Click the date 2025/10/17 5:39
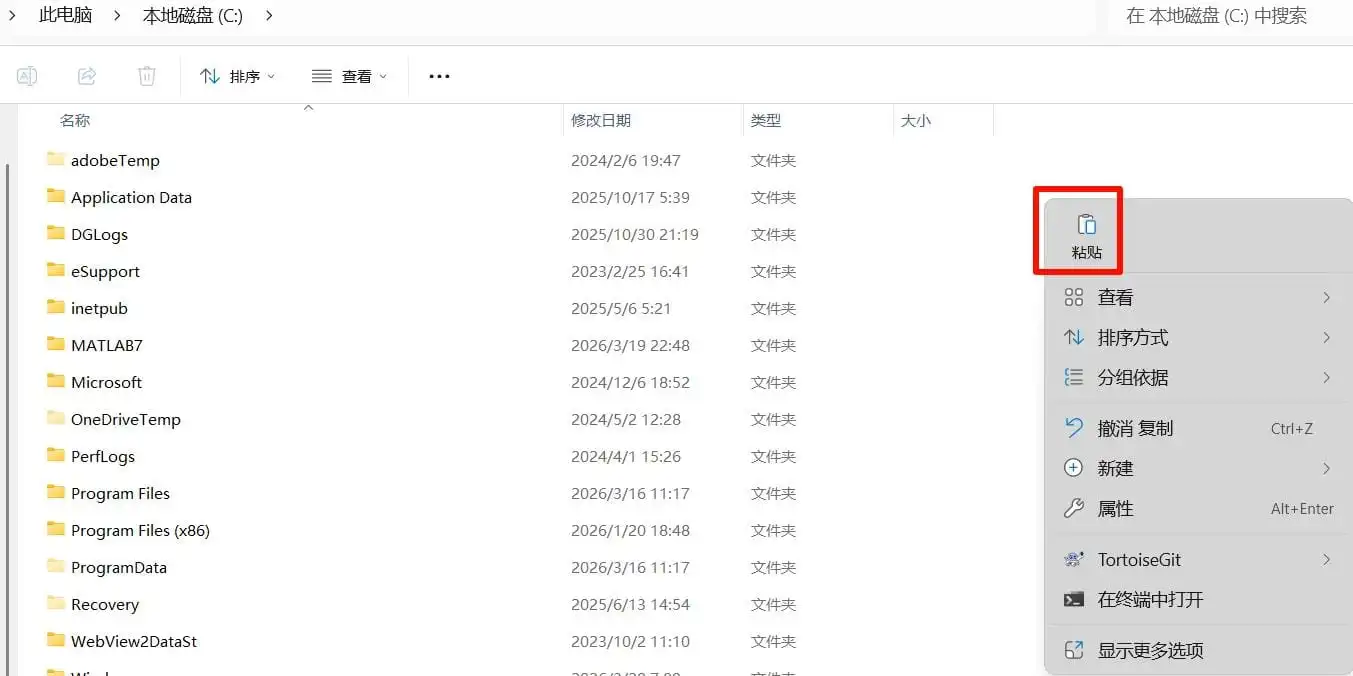Screen dimensions: 1353x676 (630, 197)
